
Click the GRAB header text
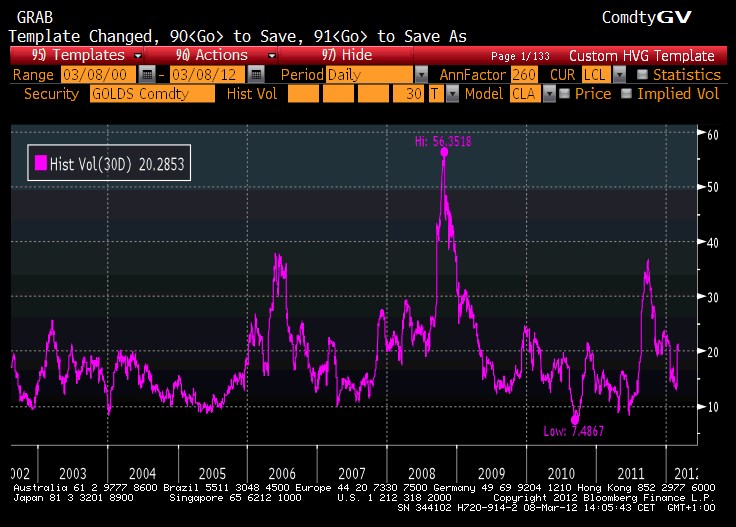click(35, 17)
